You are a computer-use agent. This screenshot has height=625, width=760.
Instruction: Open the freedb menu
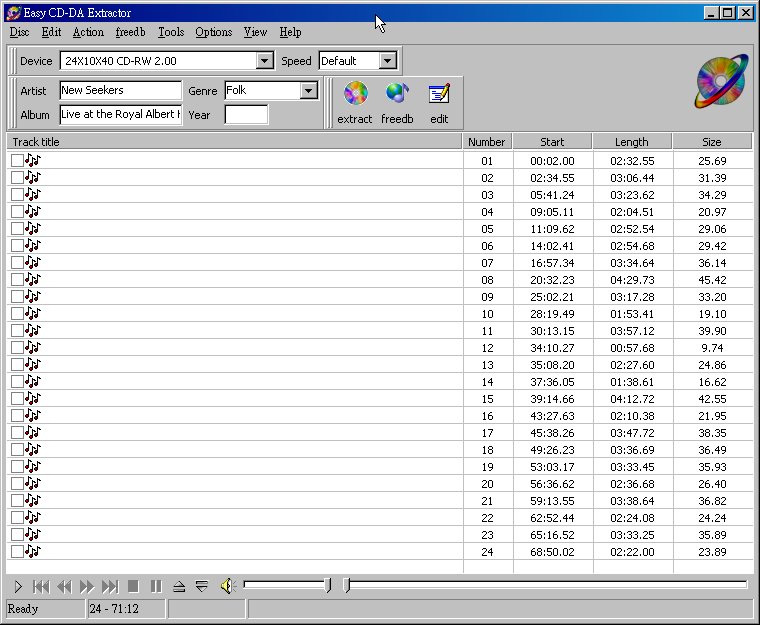130,32
